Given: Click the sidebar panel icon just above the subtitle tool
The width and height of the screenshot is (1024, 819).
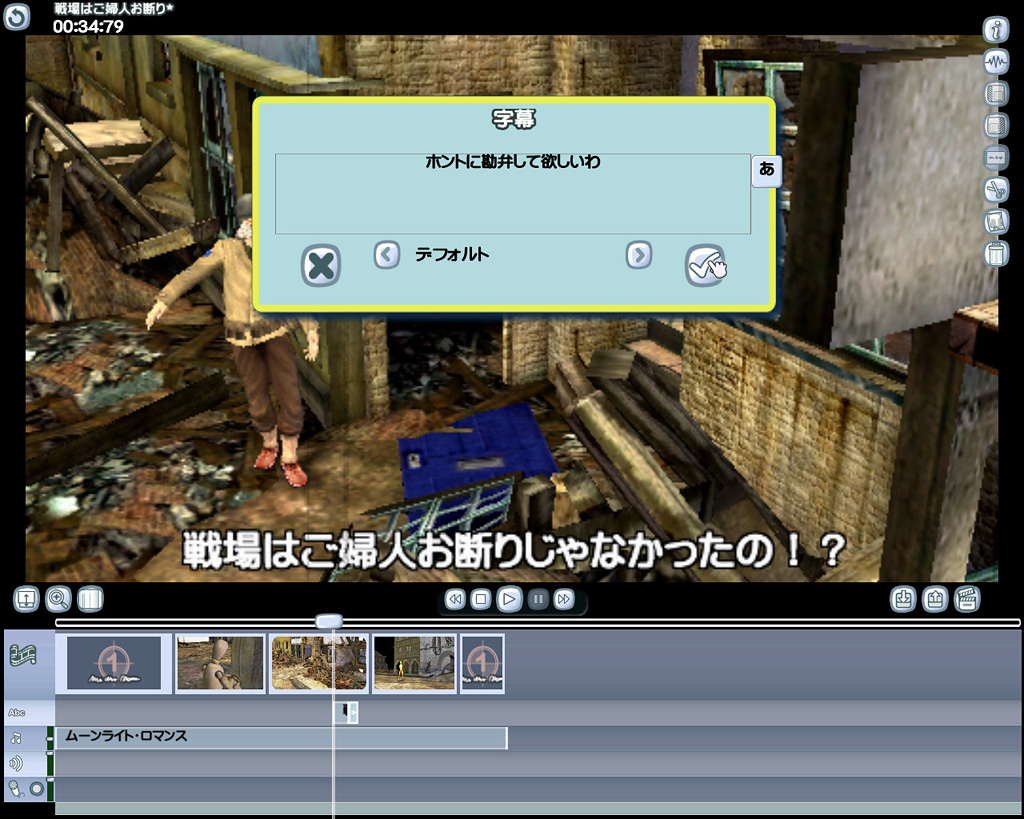Looking at the screenshot, I should click(x=997, y=125).
